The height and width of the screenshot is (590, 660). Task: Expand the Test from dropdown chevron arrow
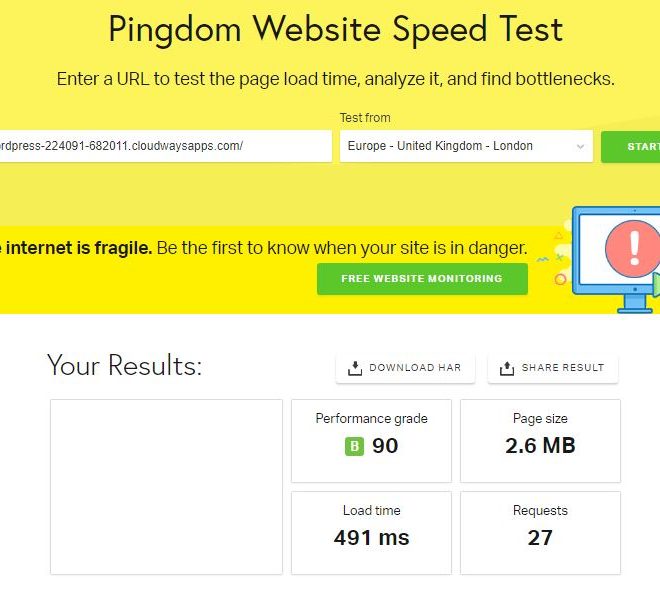pyautogui.click(x=580, y=146)
